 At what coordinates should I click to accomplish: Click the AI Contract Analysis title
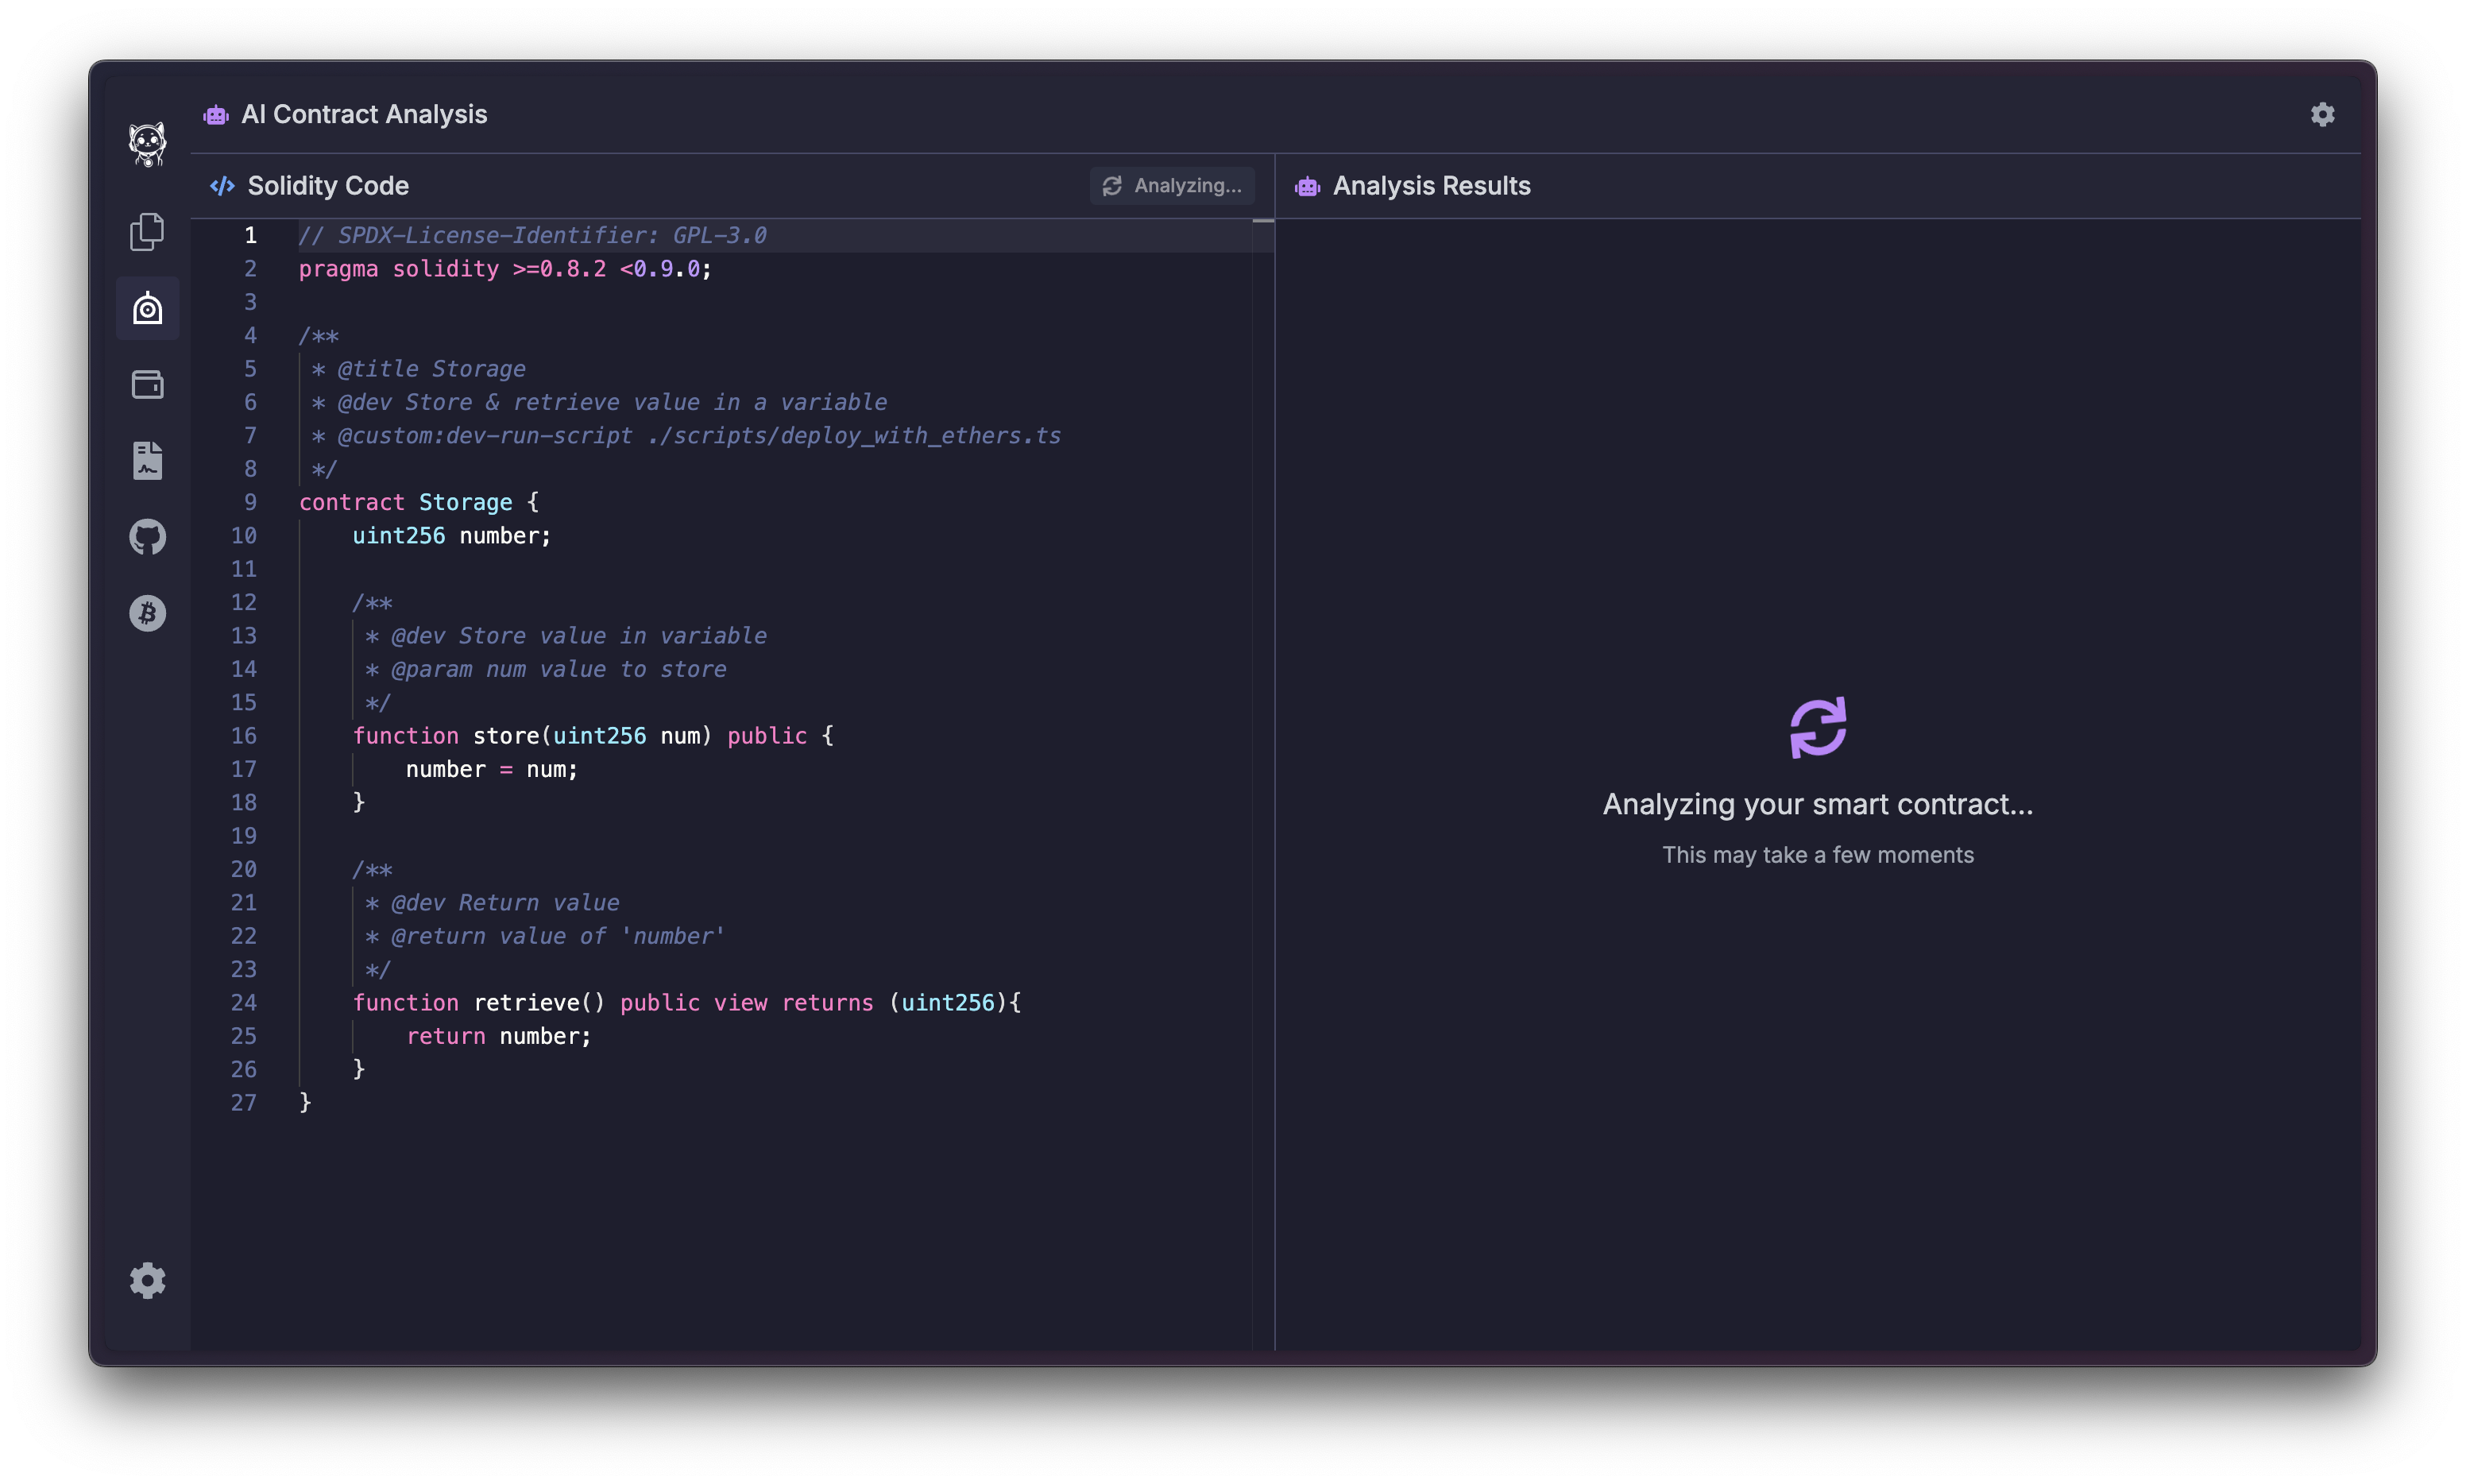[x=364, y=114]
